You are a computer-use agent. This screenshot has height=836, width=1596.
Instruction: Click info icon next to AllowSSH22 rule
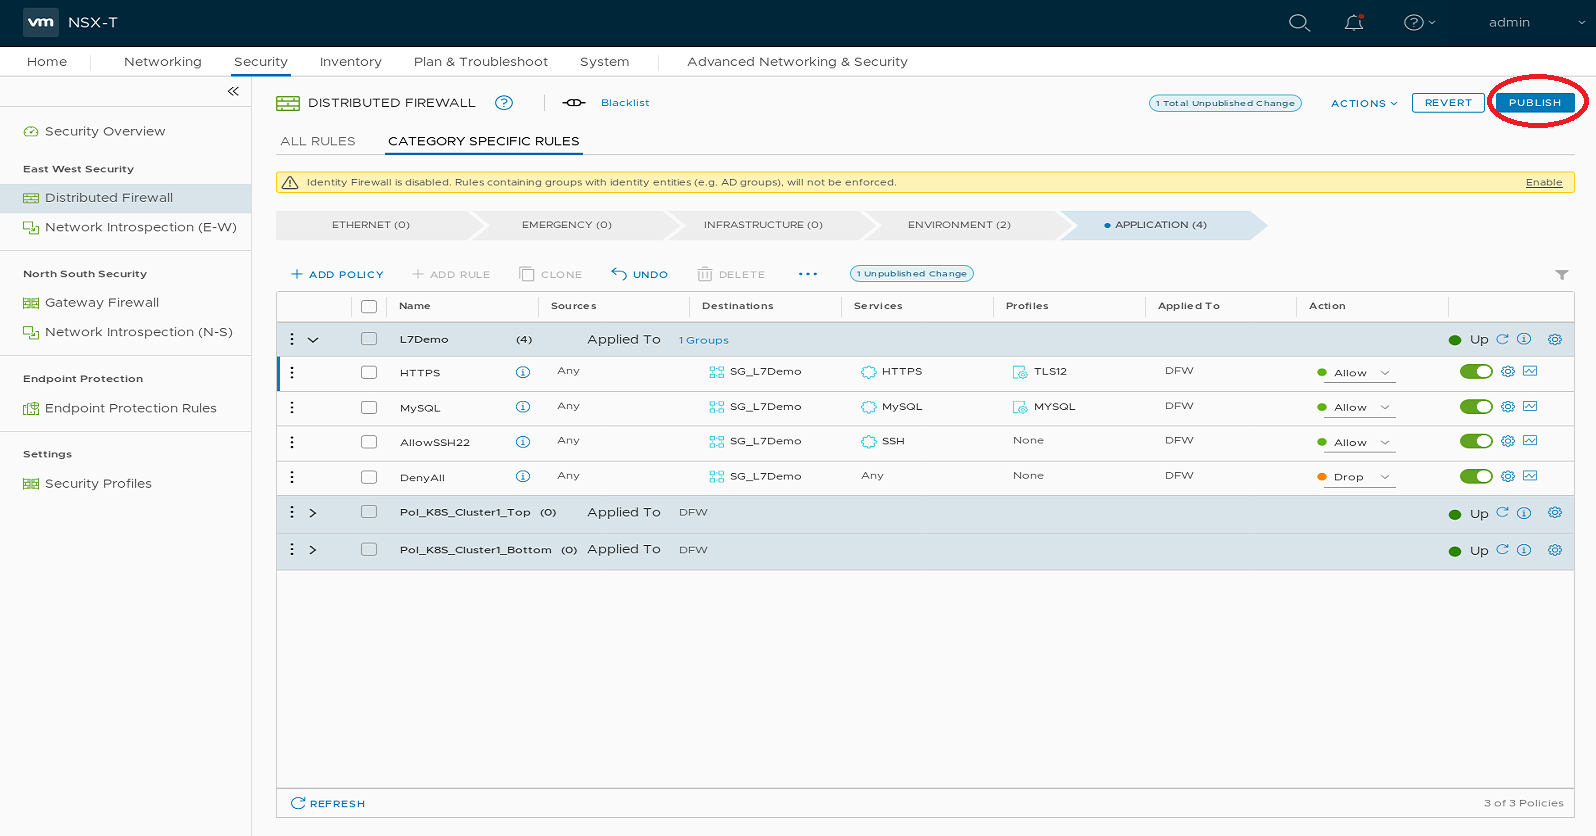(522, 442)
